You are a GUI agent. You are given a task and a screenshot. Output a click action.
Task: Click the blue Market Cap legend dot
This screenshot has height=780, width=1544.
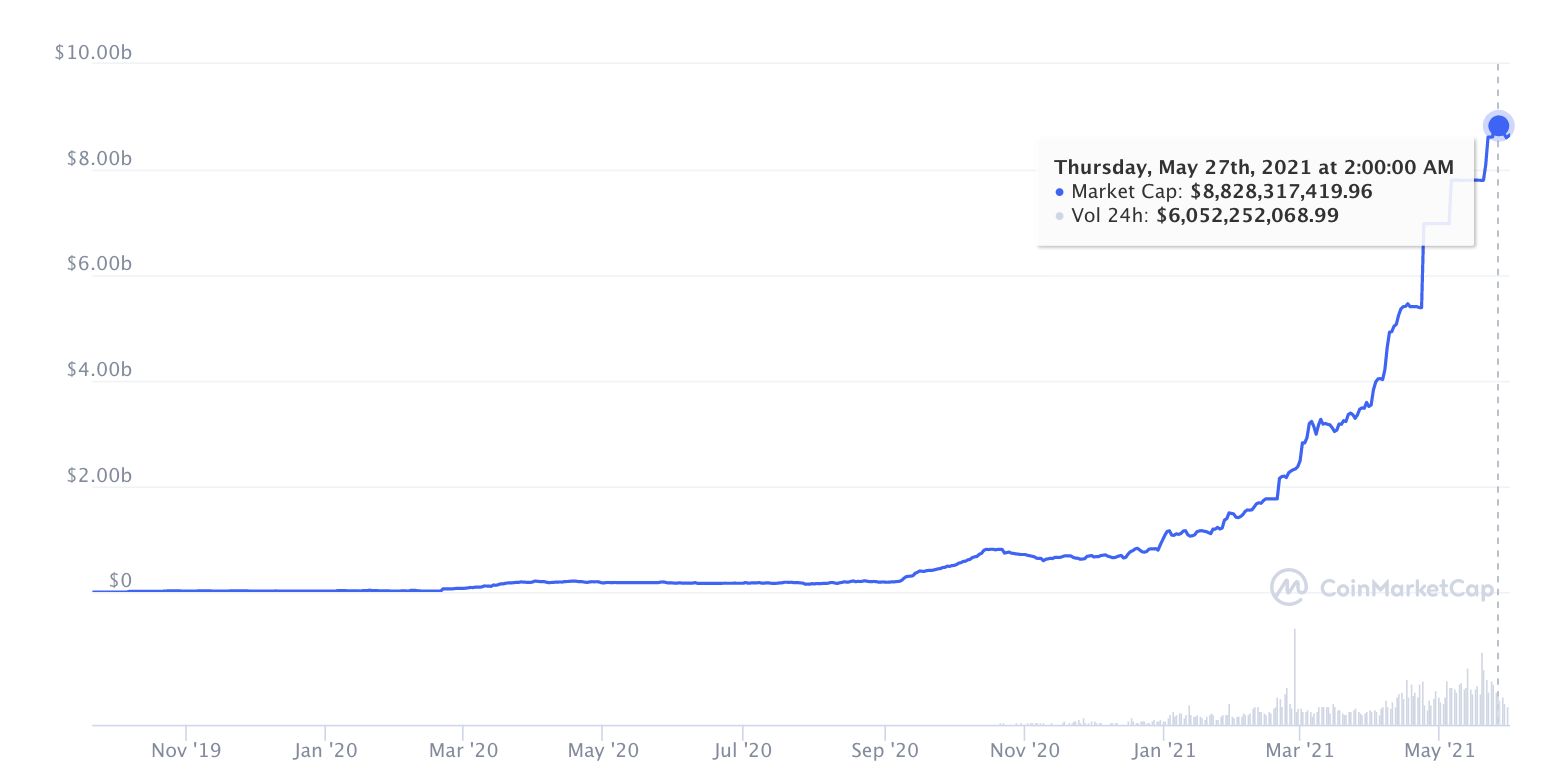(x=1060, y=192)
